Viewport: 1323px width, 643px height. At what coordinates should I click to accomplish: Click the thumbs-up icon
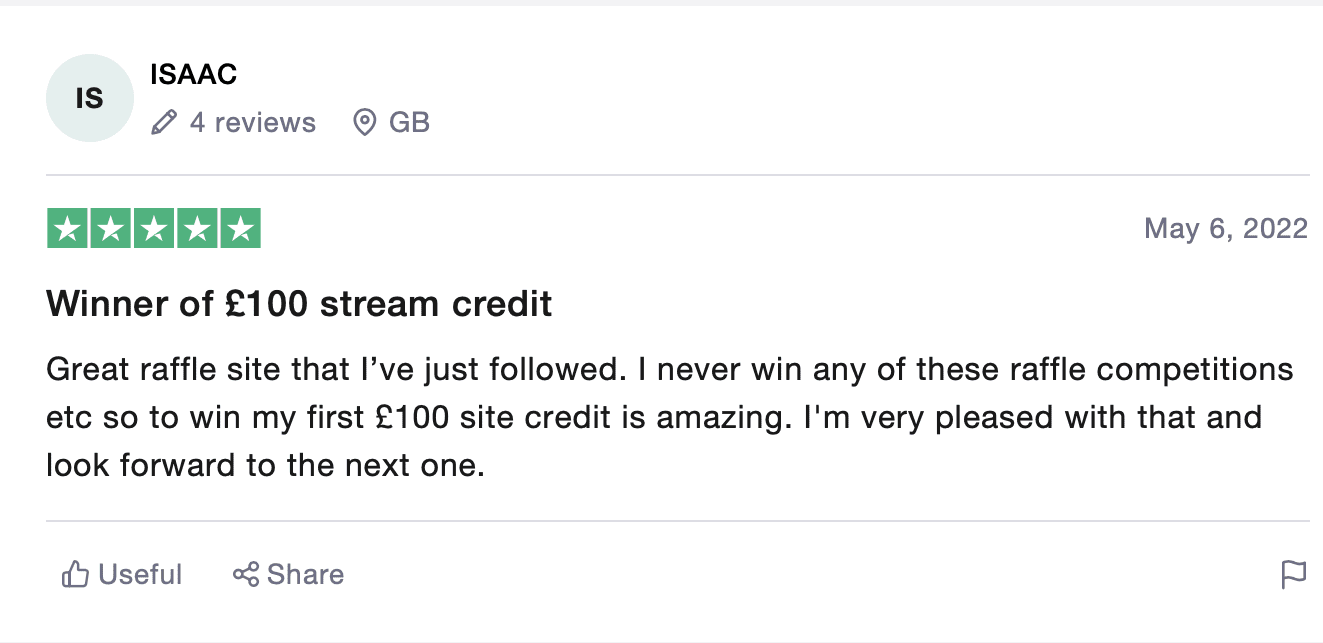75,575
